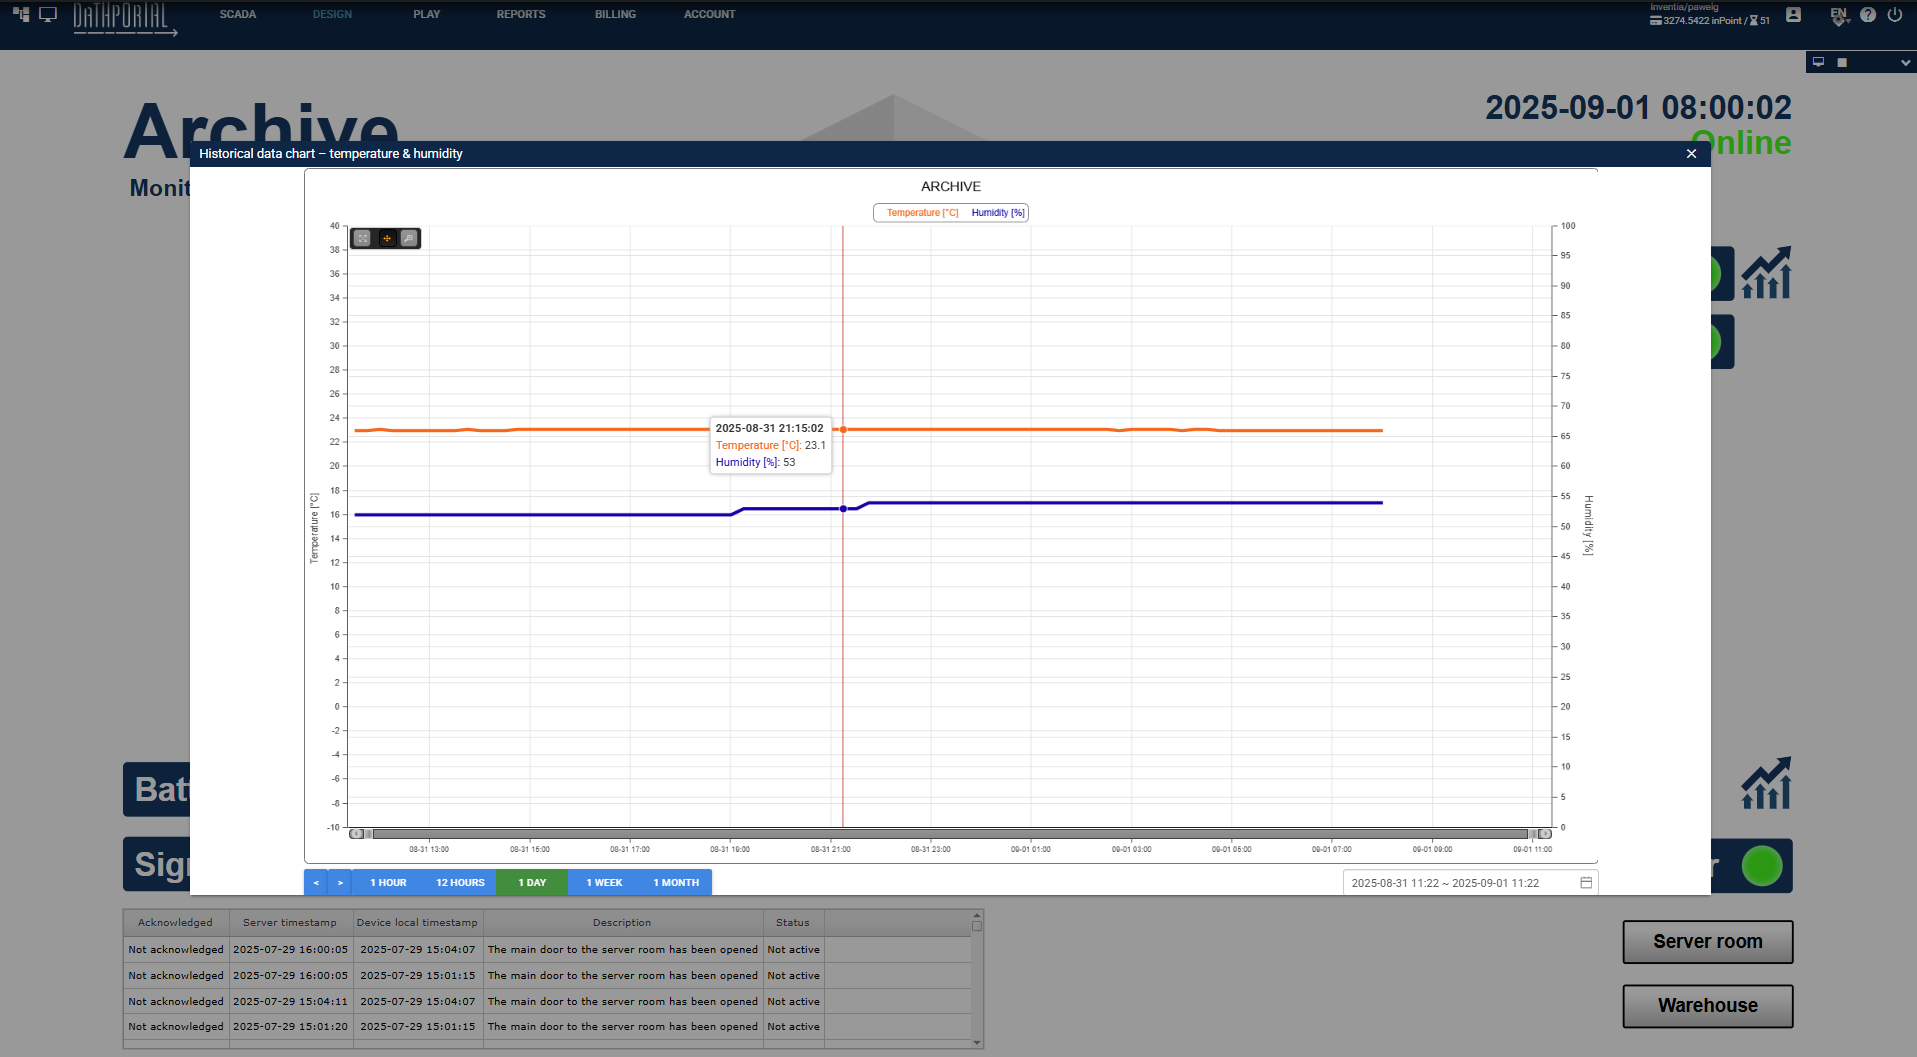This screenshot has height=1057, width=1917.
Task: Click the Acknowledged column header
Action: click(x=176, y=923)
